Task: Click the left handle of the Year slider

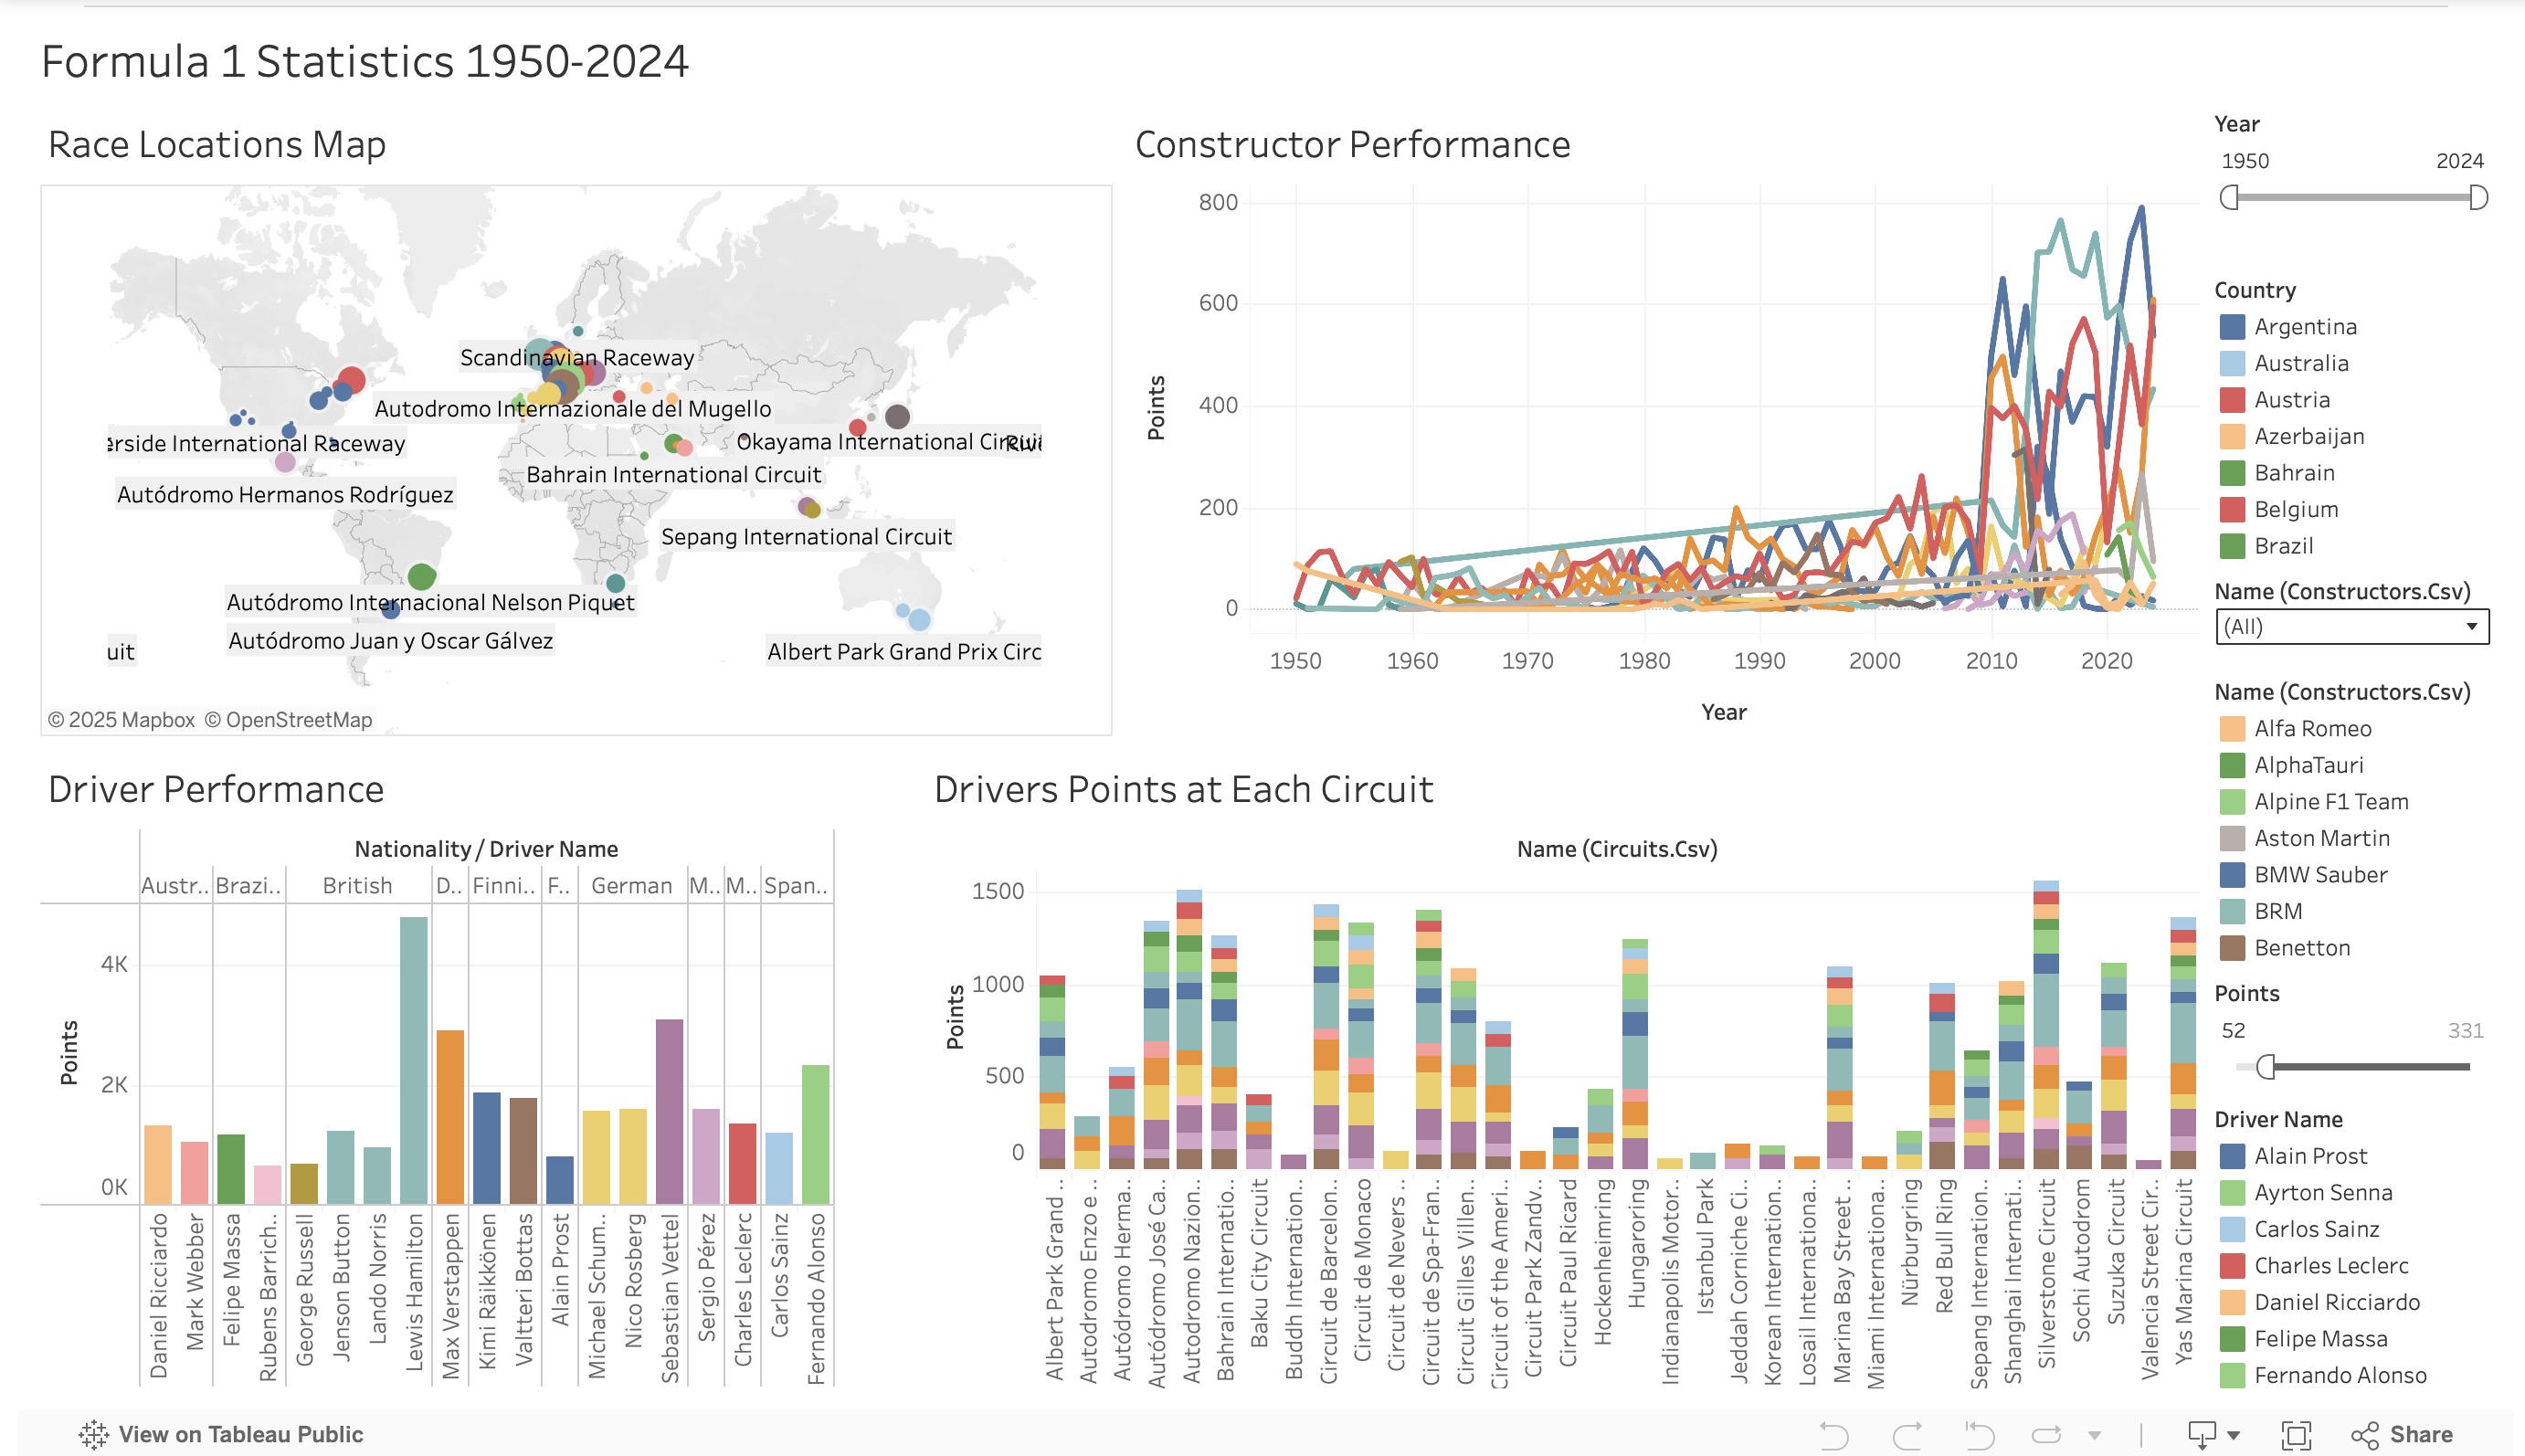Action: pyautogui.click(x=2228, y=198)
